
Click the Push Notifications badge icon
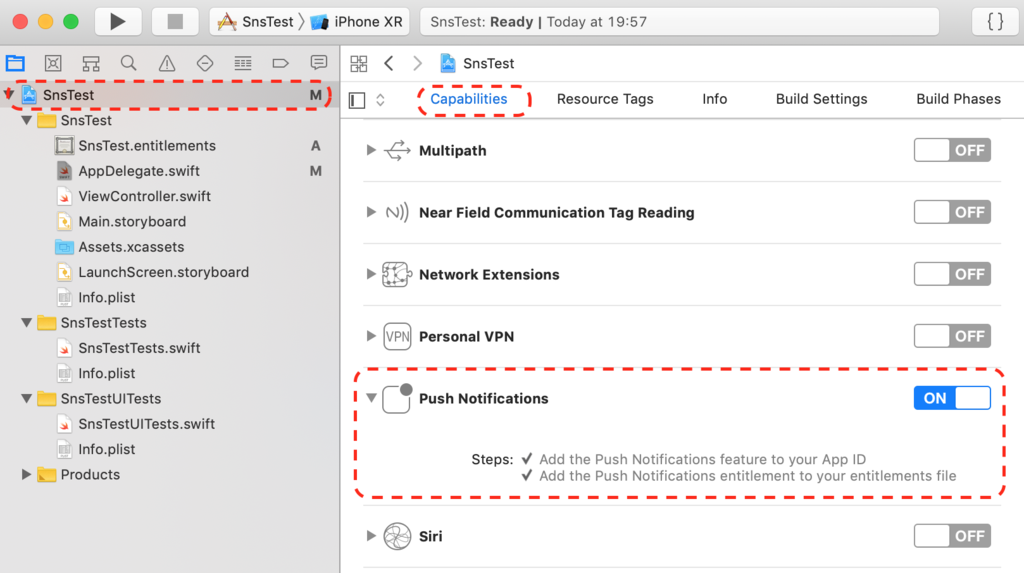[x=397, y=399]
